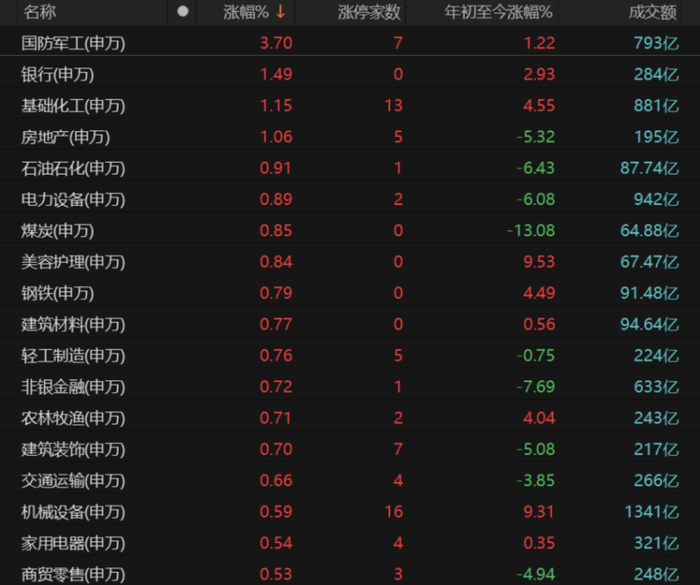Screen dimensions: 700x585
Task: Open 煤炭(申万) sector details
Action: 350,230
